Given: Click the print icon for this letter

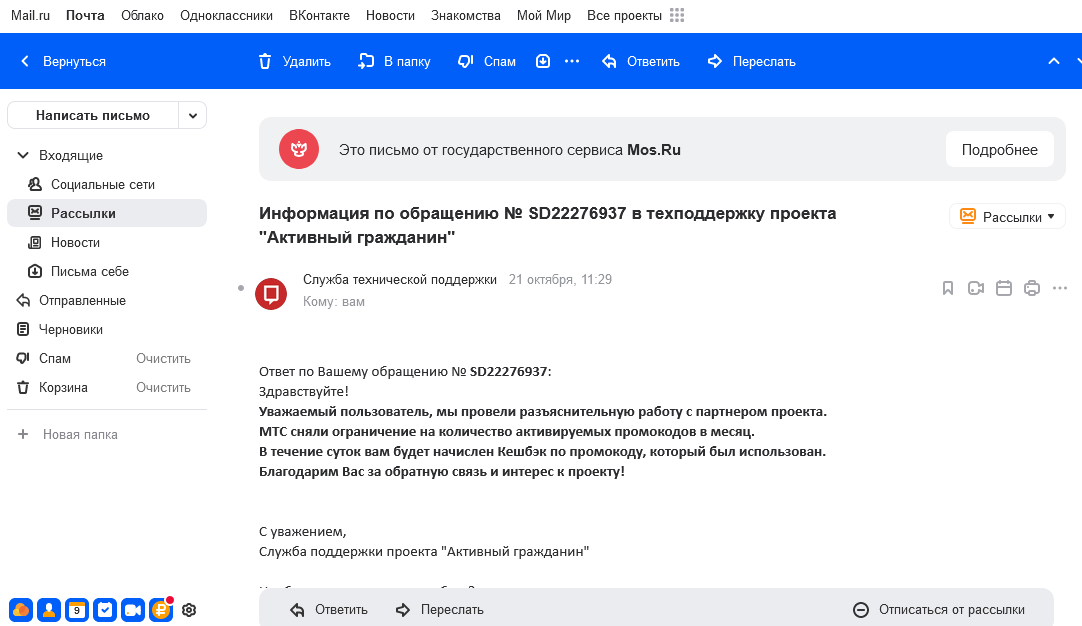Looking at the screenshot, I should coord(1032,288).
